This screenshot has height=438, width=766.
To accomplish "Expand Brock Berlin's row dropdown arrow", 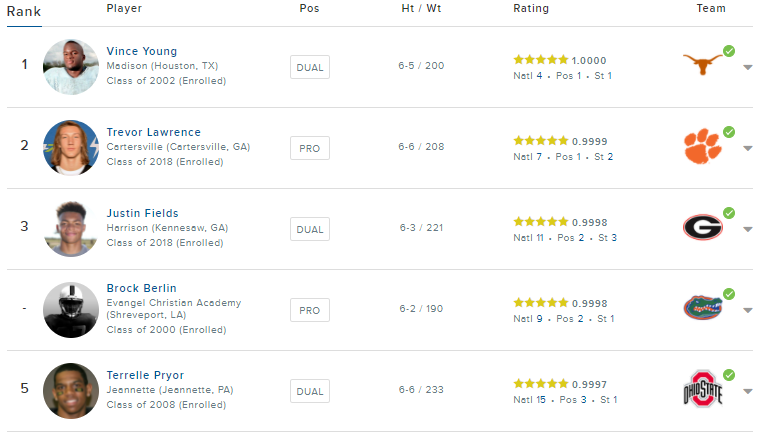I will (747, 311).
